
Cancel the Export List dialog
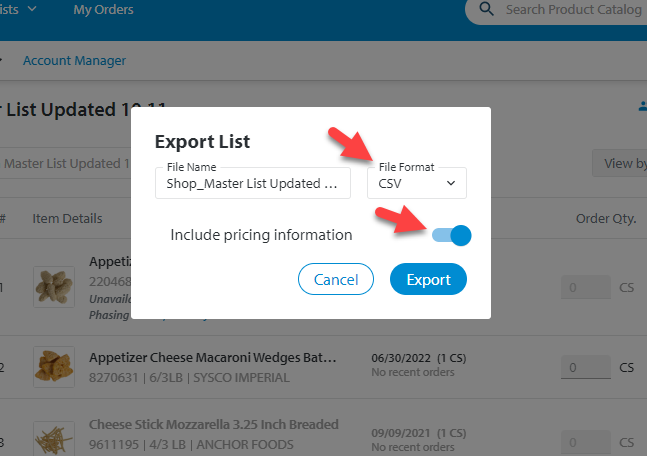(336, 279)
